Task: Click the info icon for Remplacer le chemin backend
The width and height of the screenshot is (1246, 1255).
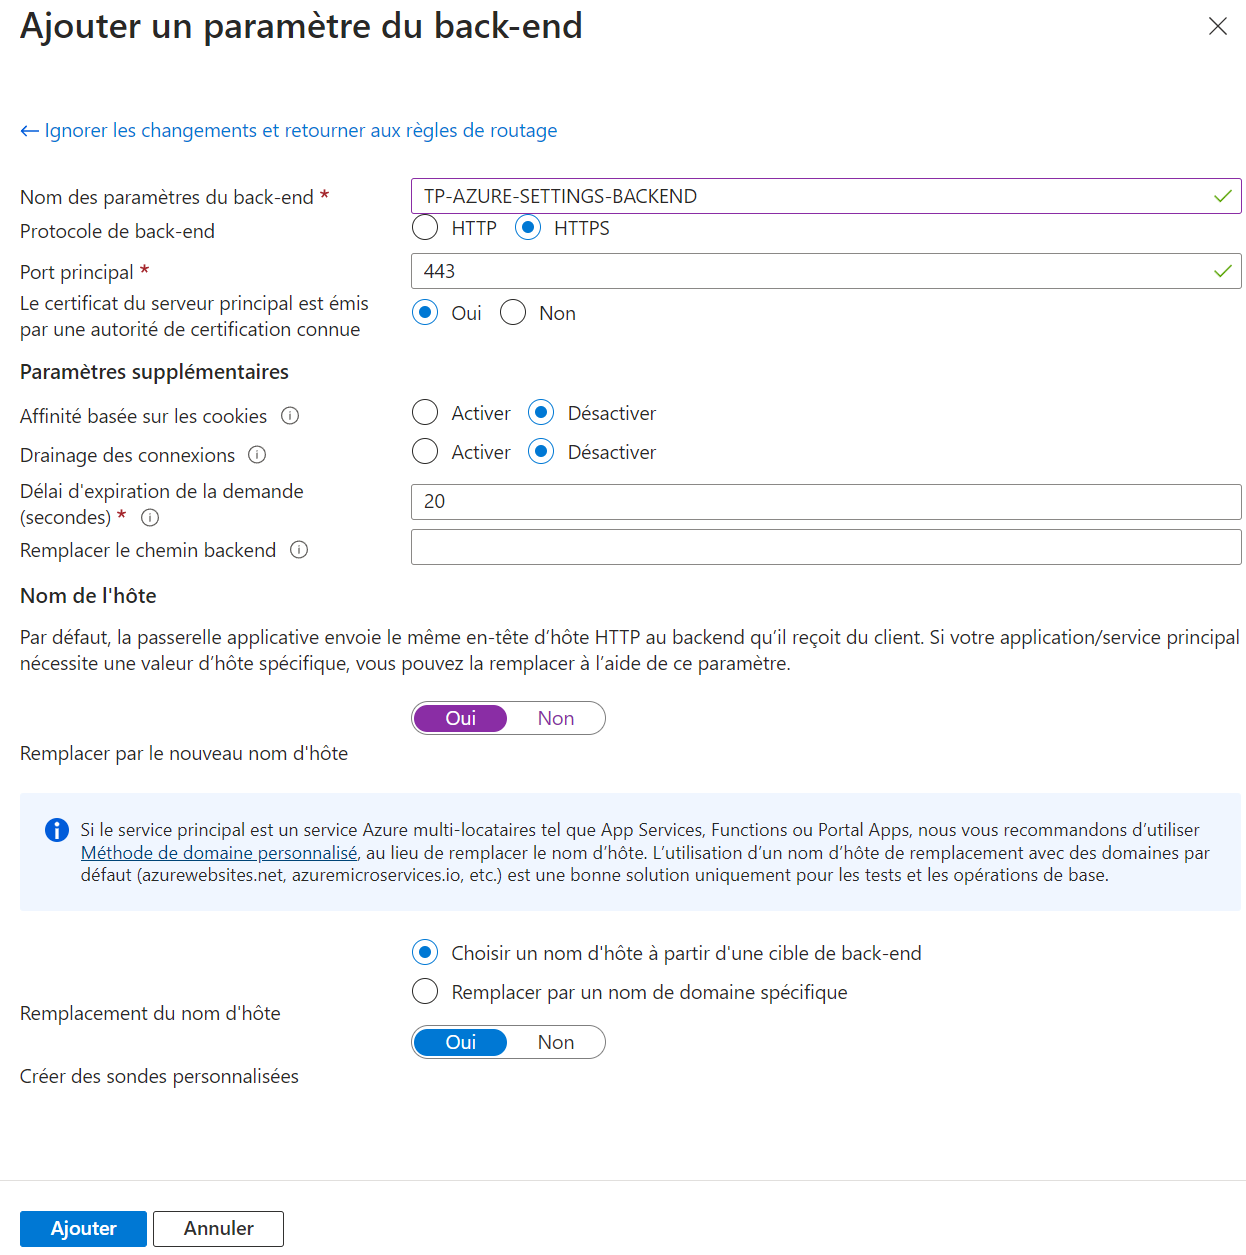Action: pos(299,549)
